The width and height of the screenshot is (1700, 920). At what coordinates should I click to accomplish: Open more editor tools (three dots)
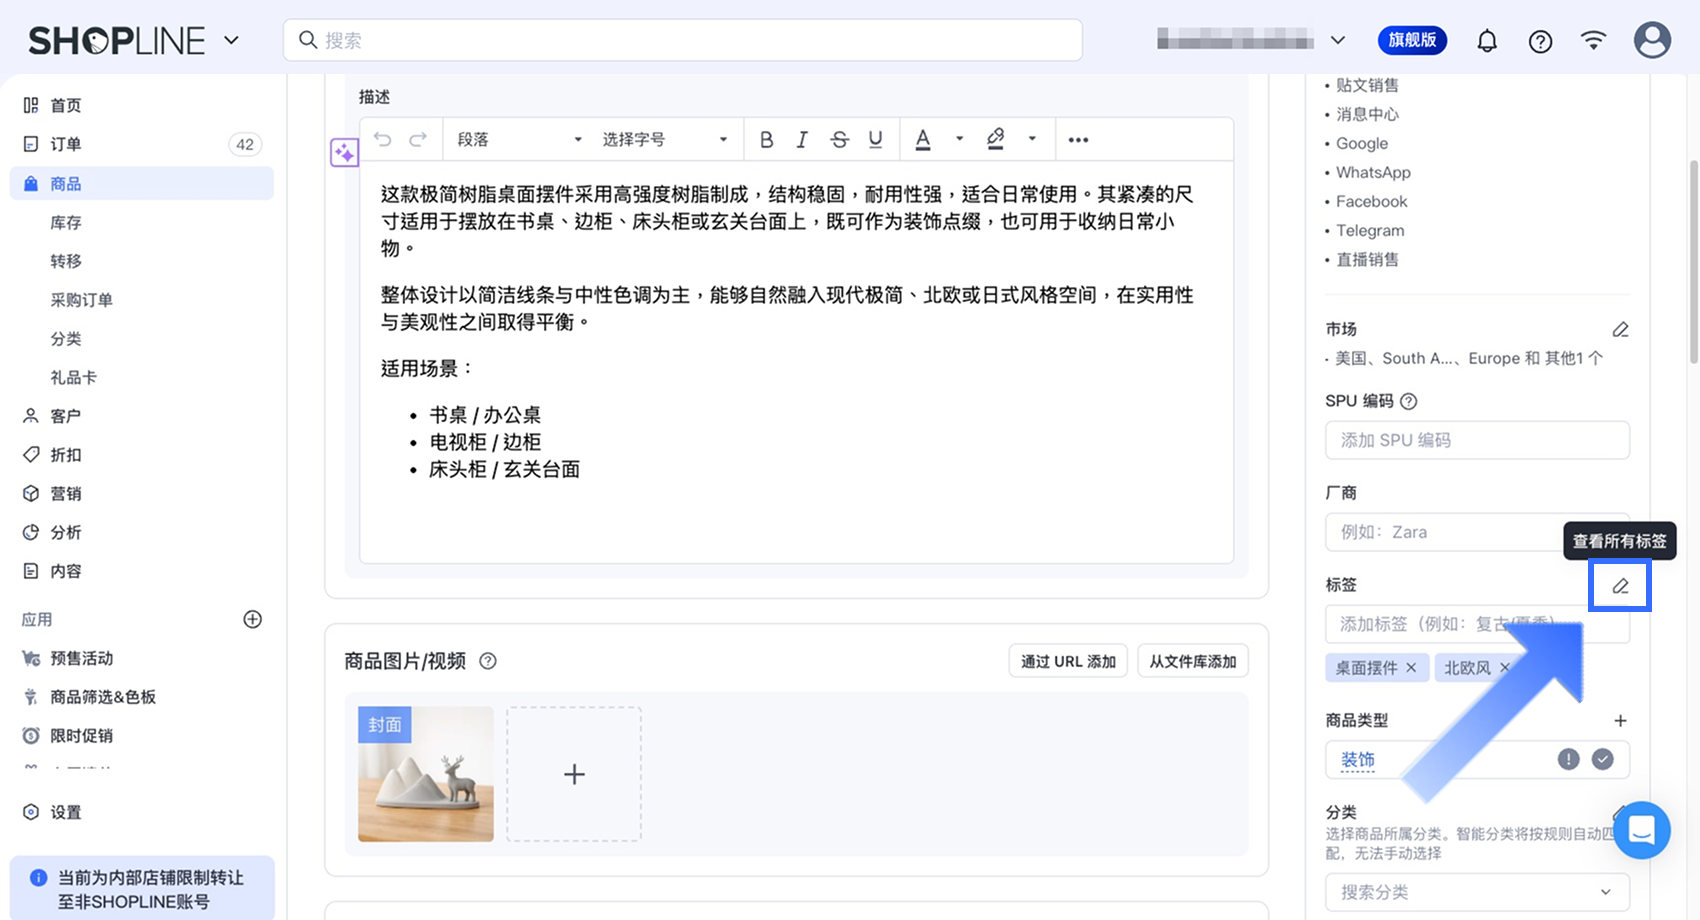1078,139
